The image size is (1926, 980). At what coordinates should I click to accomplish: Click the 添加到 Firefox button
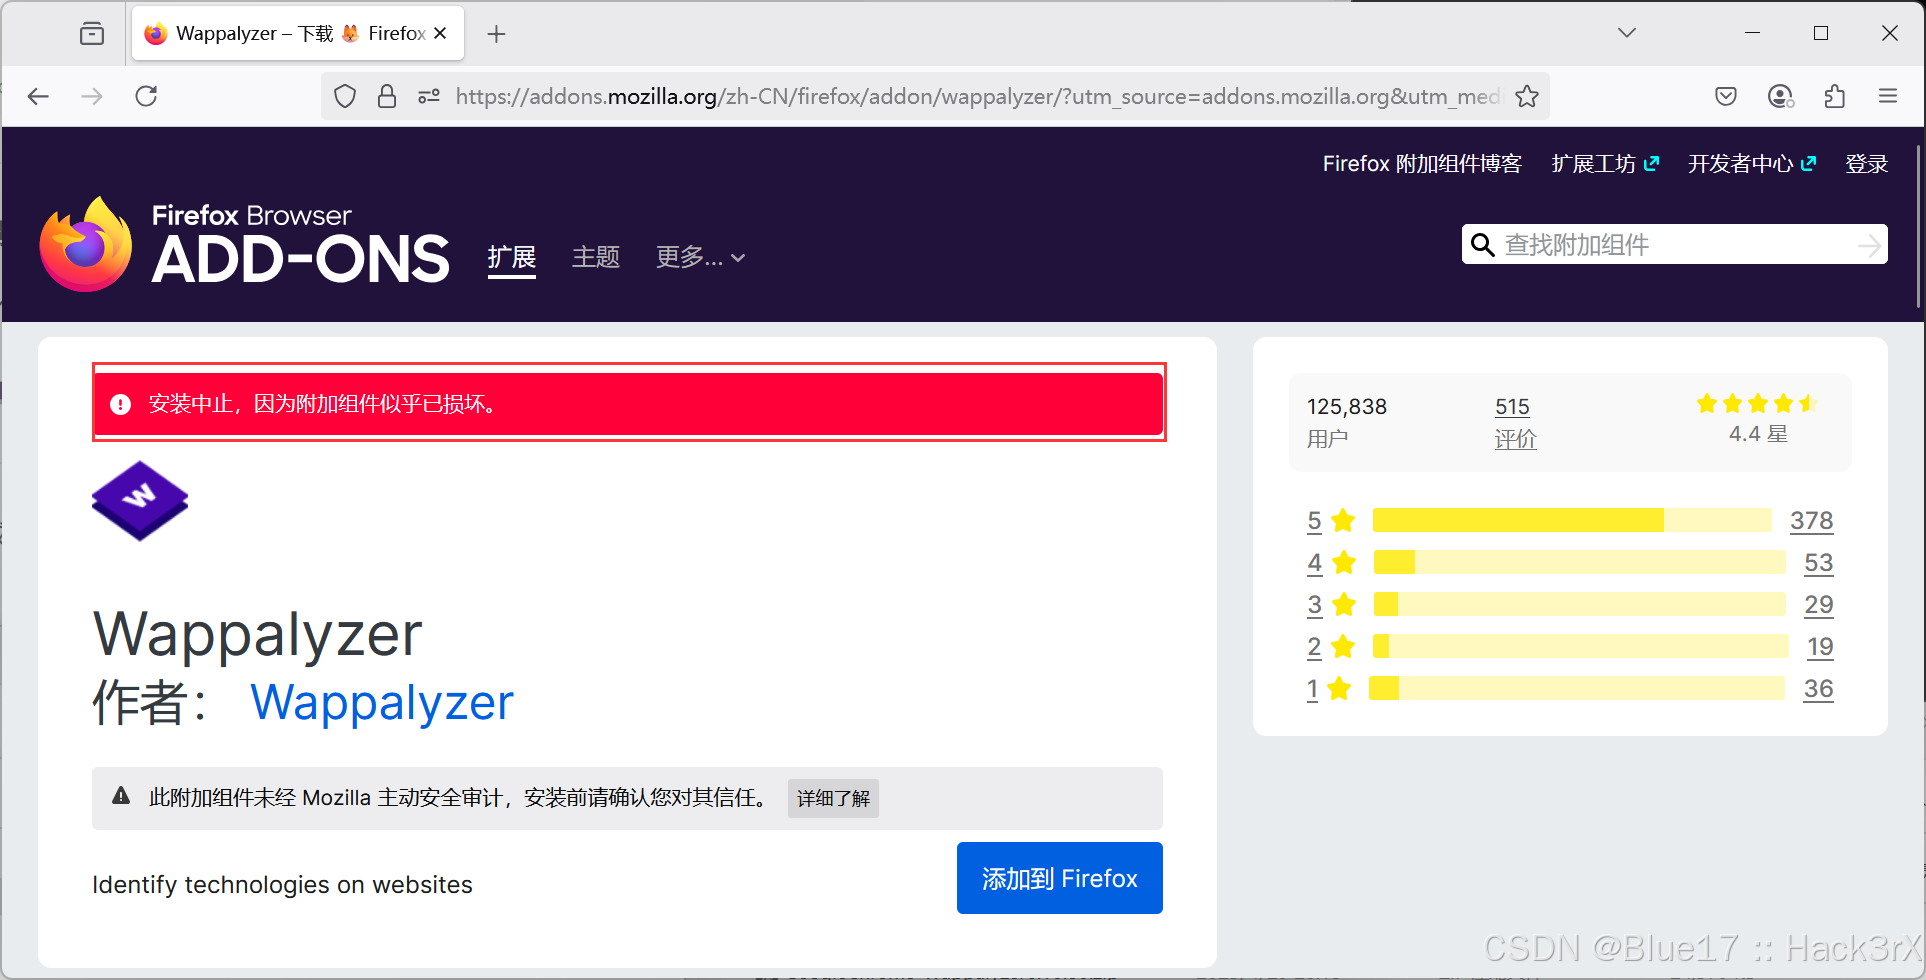[1060, 878]
